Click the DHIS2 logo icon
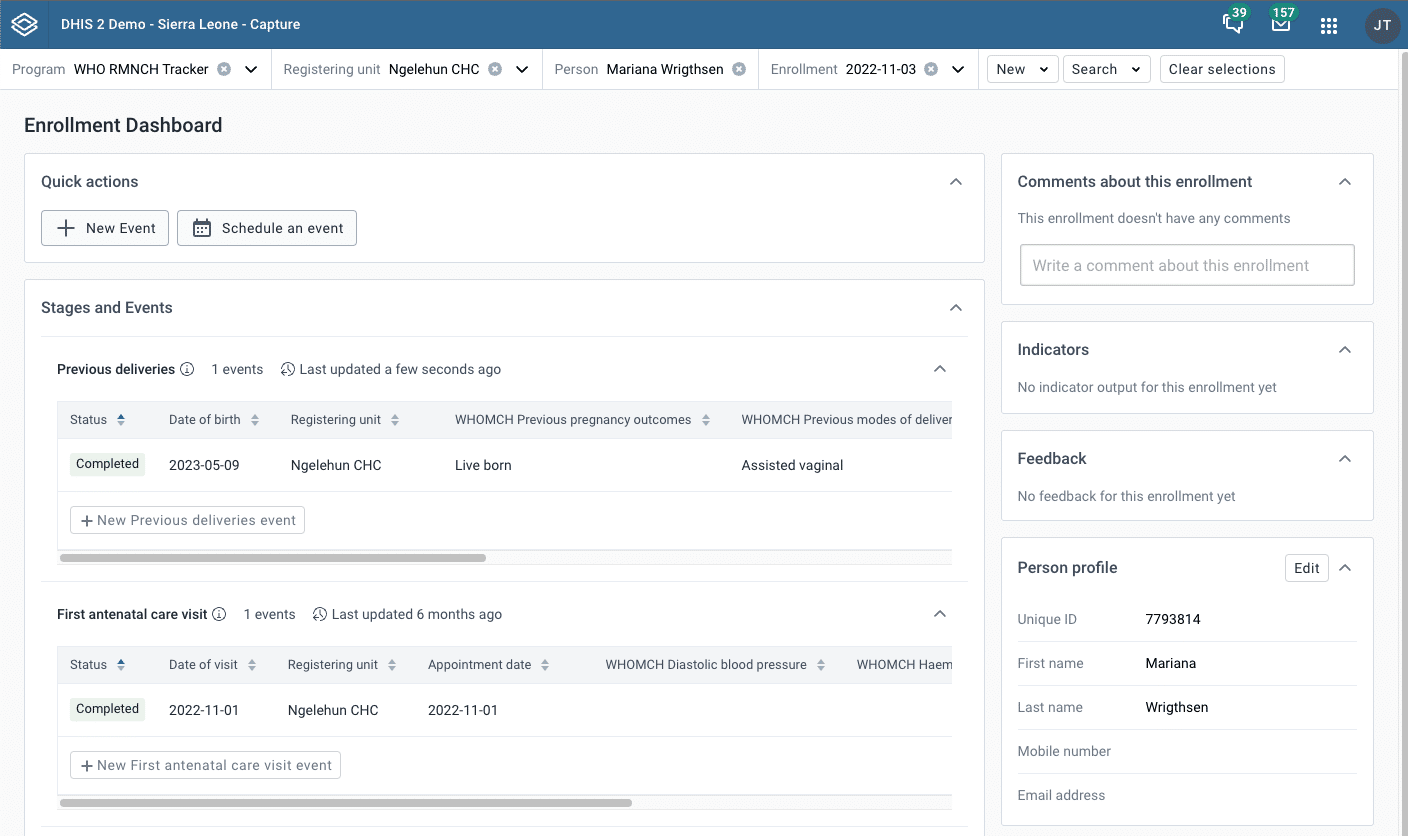1408x836 pixels. [x=24, y=24]
